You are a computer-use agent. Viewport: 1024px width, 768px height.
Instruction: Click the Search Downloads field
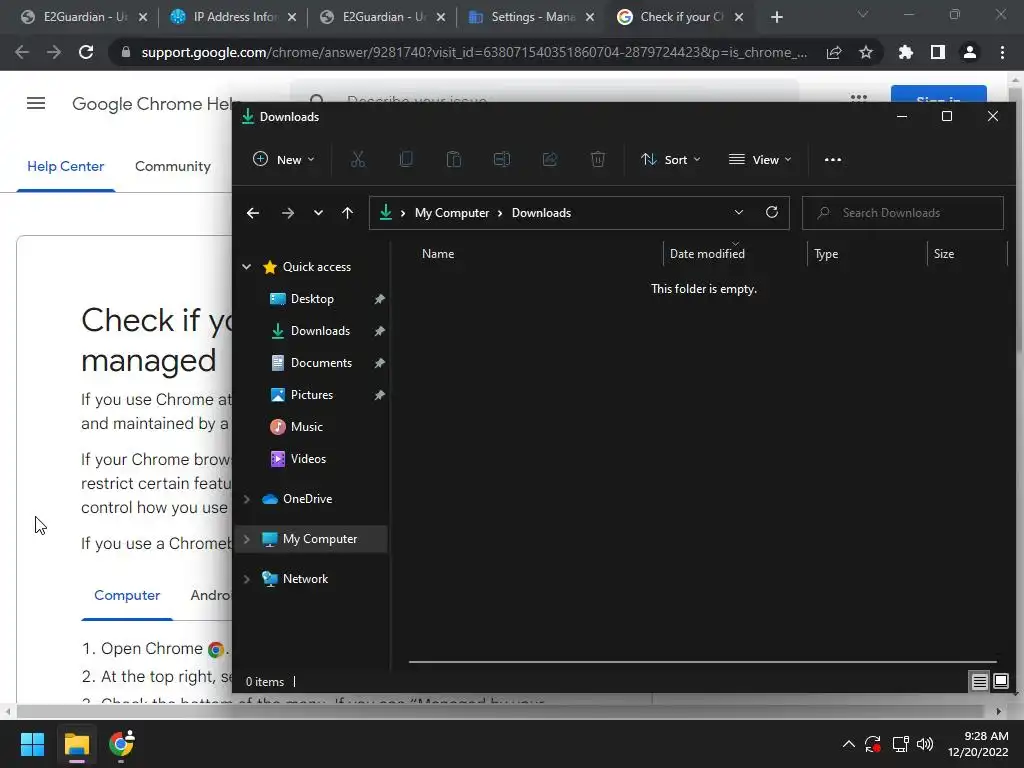click(x=903, y=213)
